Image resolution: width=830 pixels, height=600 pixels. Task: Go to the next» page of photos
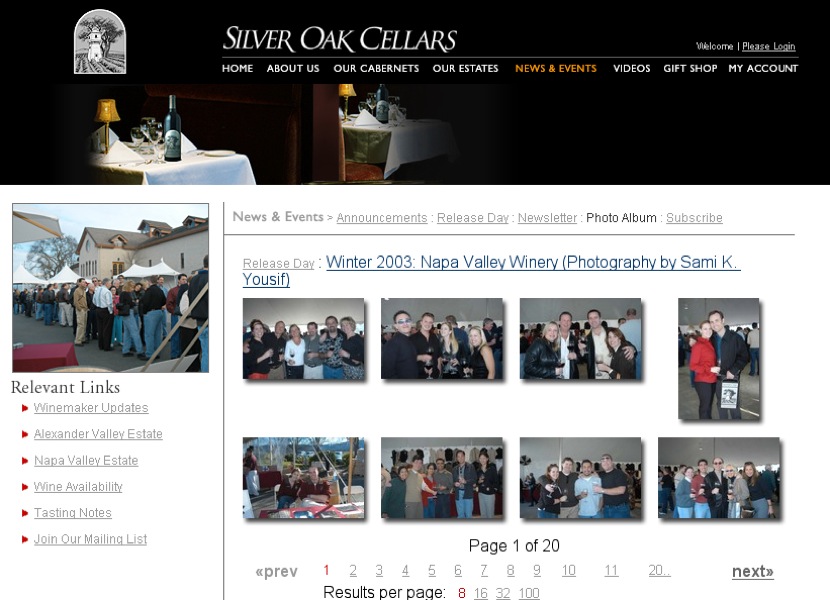click(x=752, y=572)
